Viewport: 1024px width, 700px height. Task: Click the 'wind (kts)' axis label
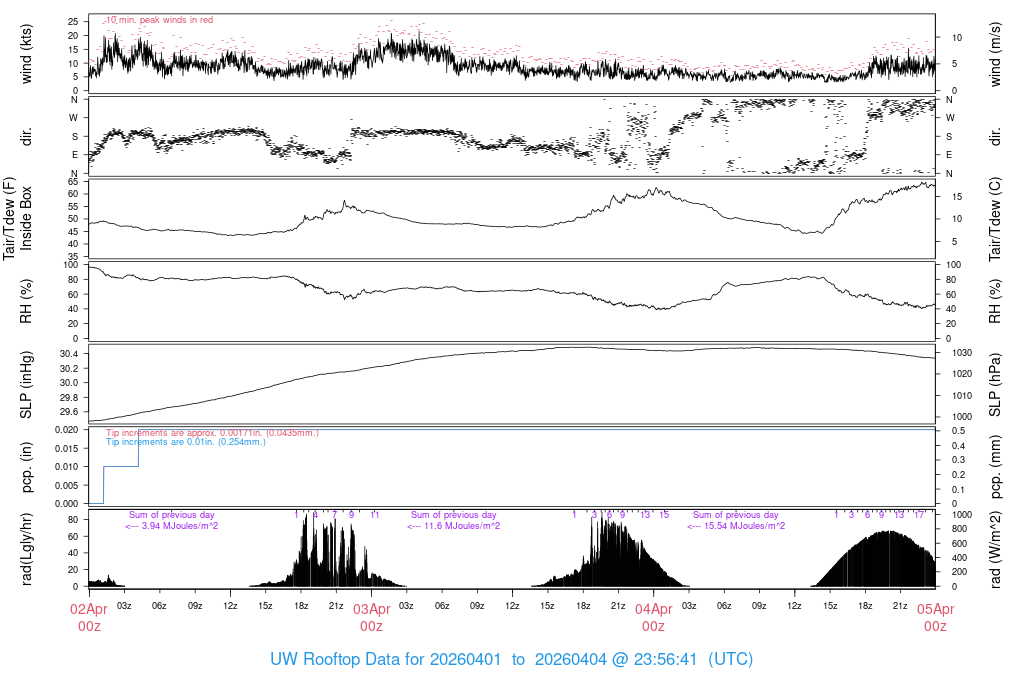click(x=27, y=53)
